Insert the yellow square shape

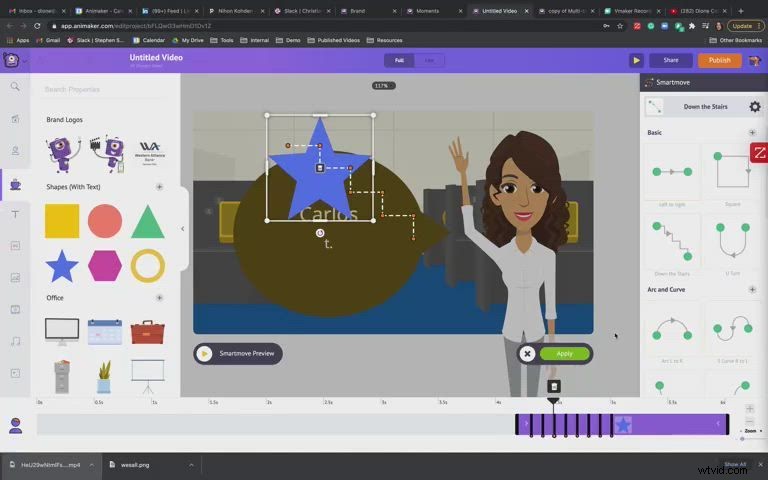point(62,221)
